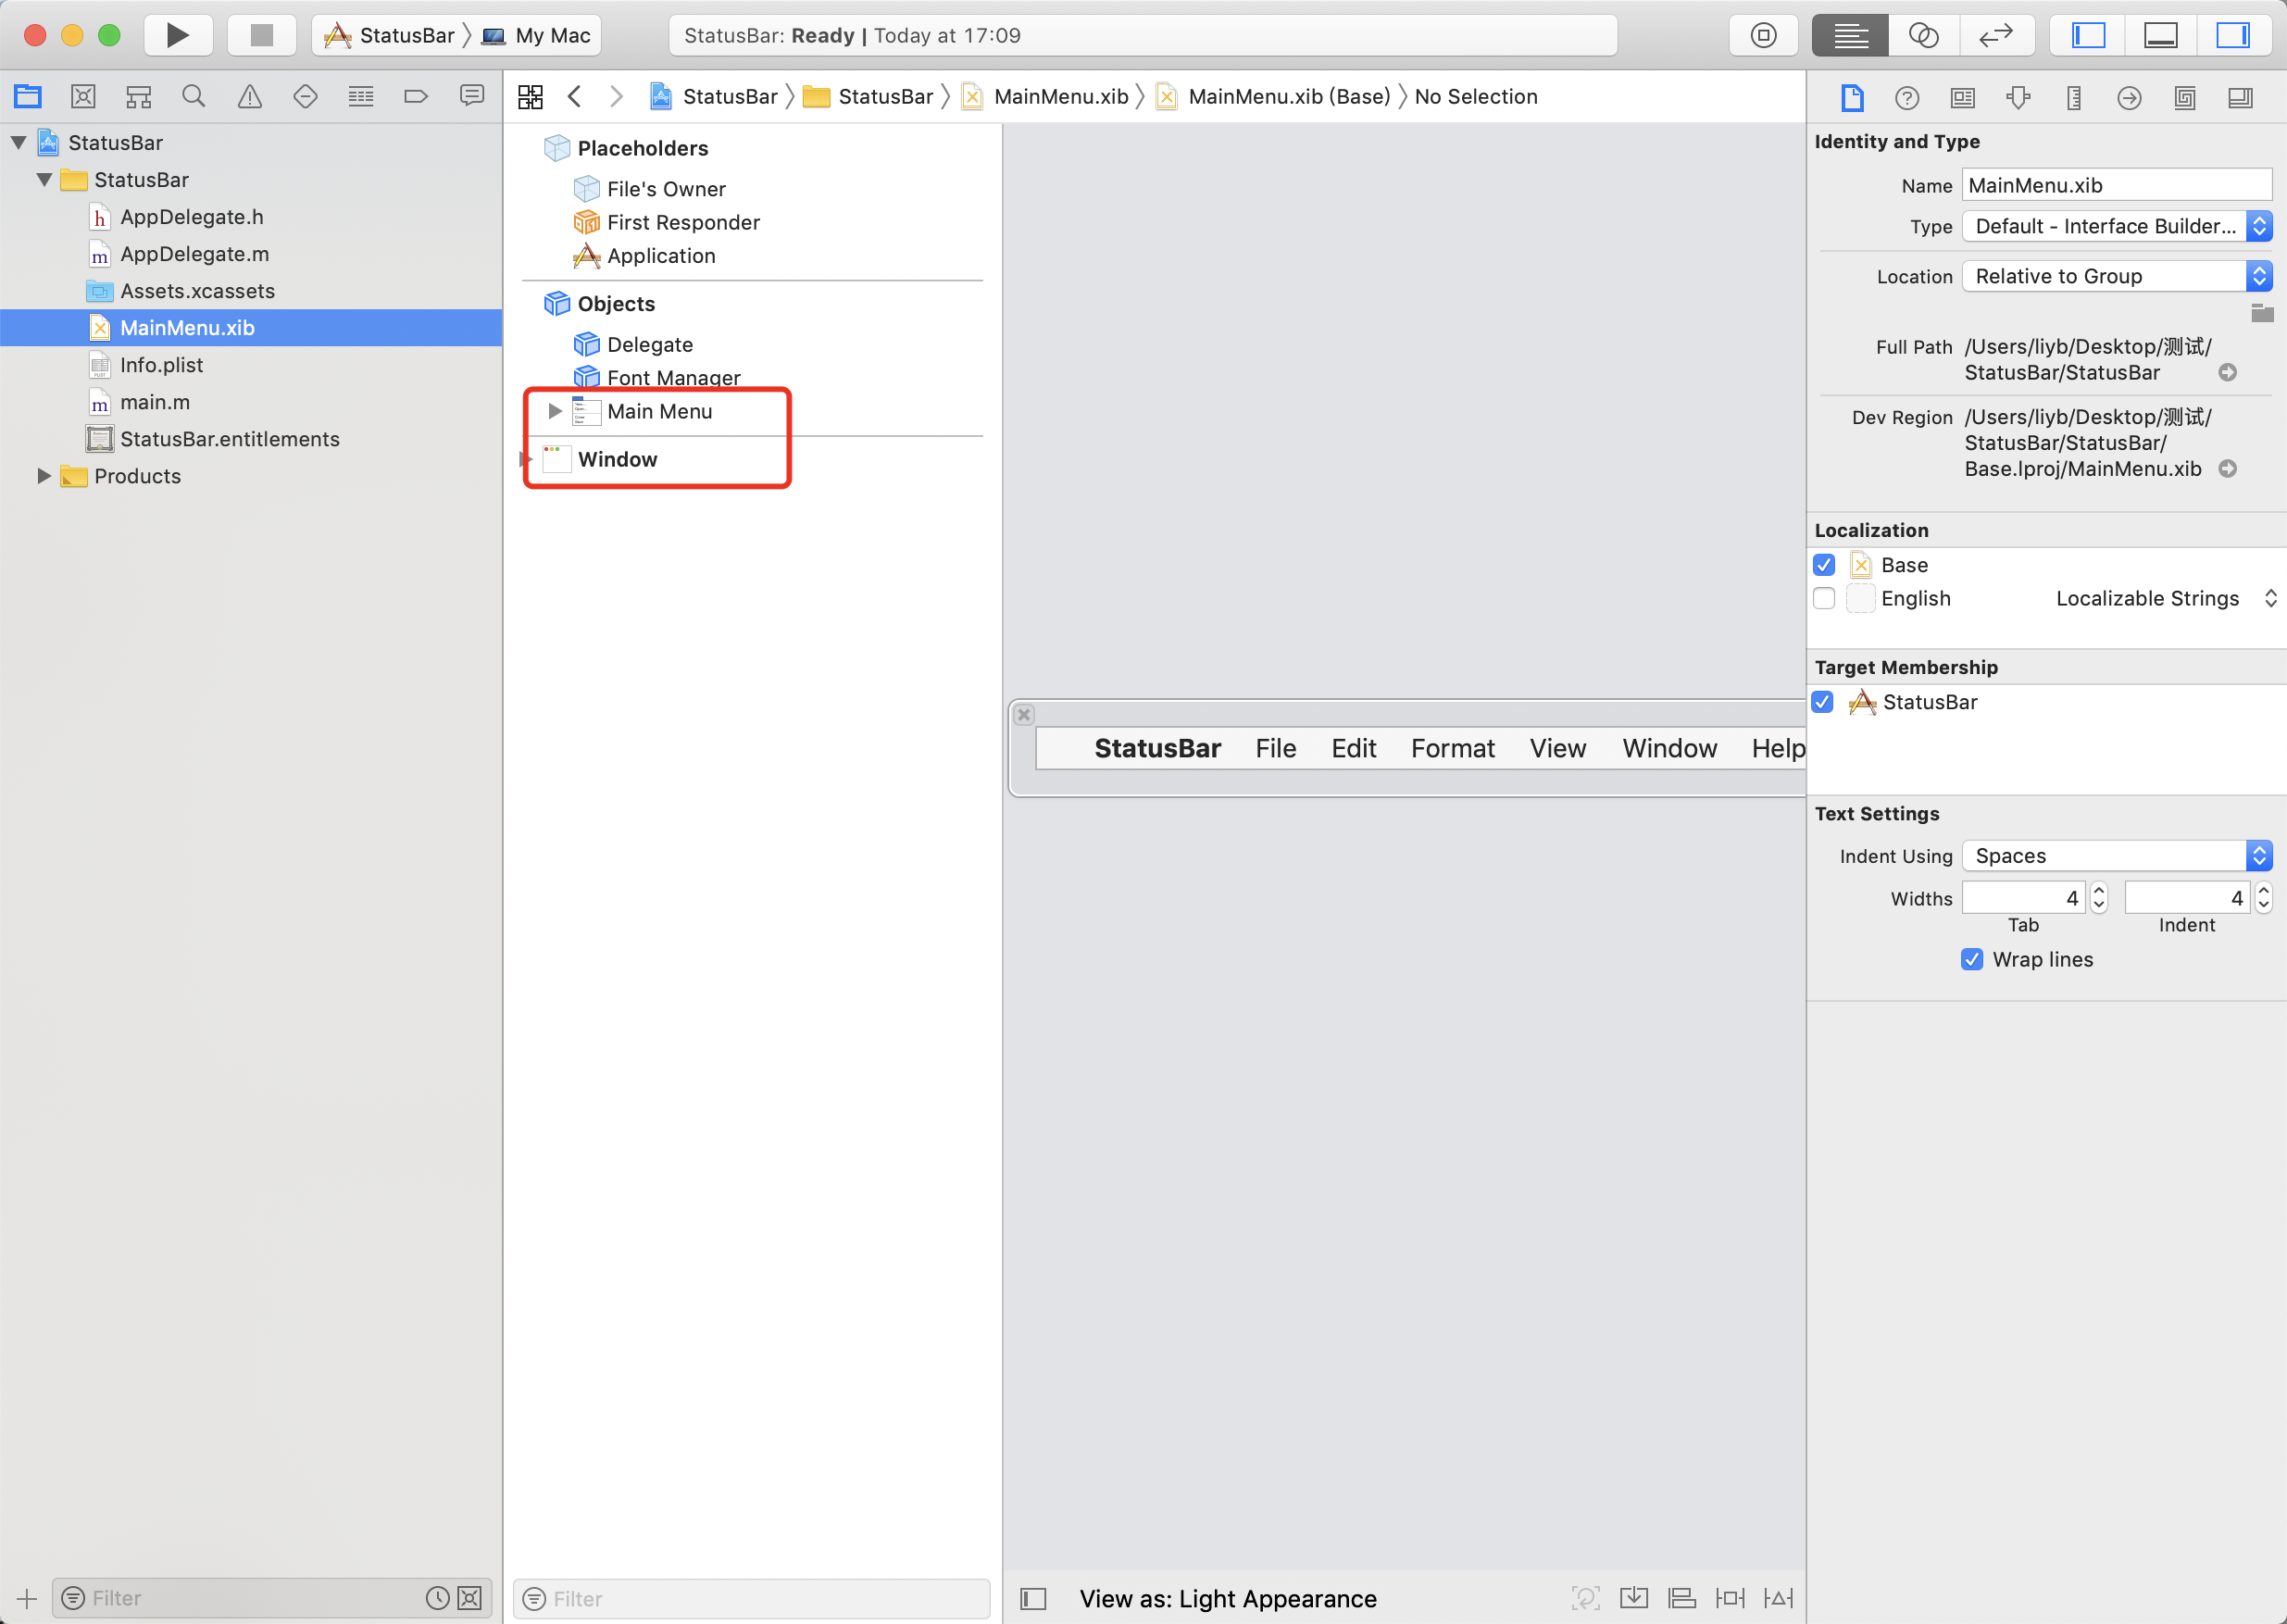The height and width of the screenshot is (1624, 2287).
Task: Click the Run (play) button
Action: pyautogui.click(x=178, y=36)
